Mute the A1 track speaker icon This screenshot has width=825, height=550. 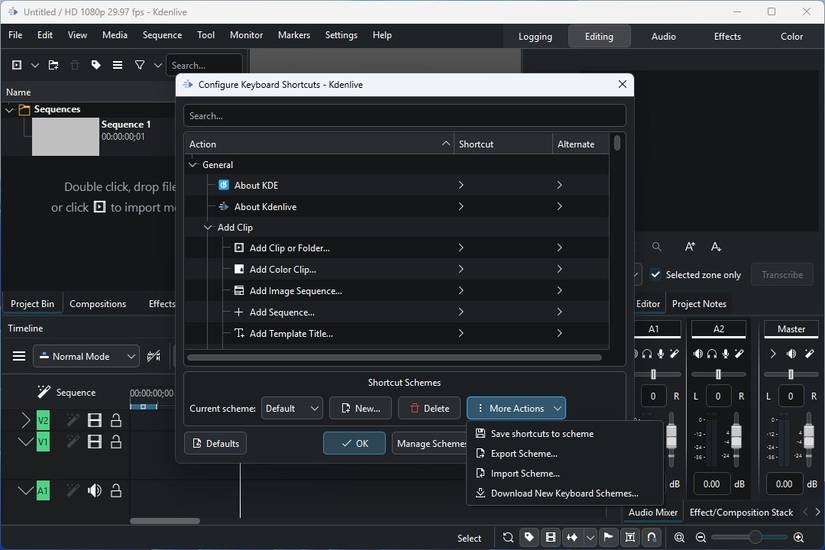click(95, 491)
